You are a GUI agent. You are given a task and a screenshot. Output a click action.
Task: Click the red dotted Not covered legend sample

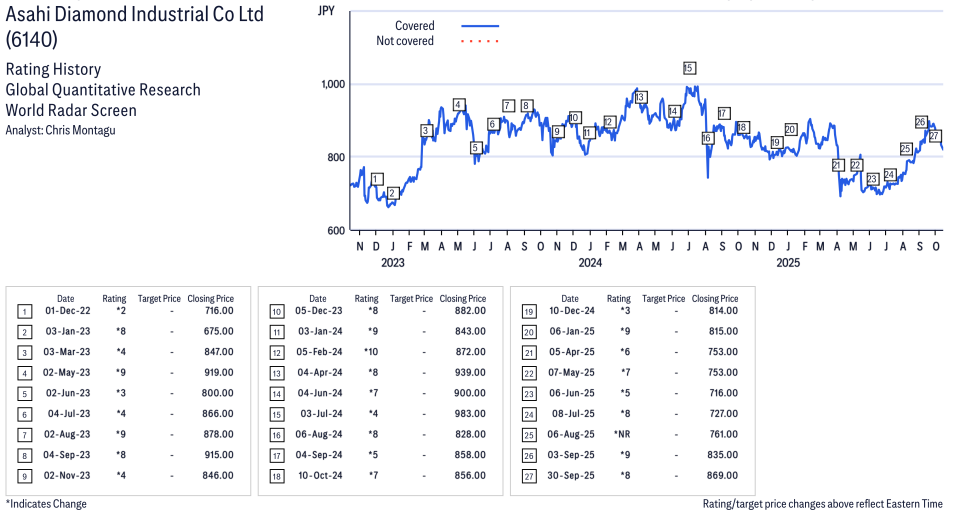[x=480, y=41]
